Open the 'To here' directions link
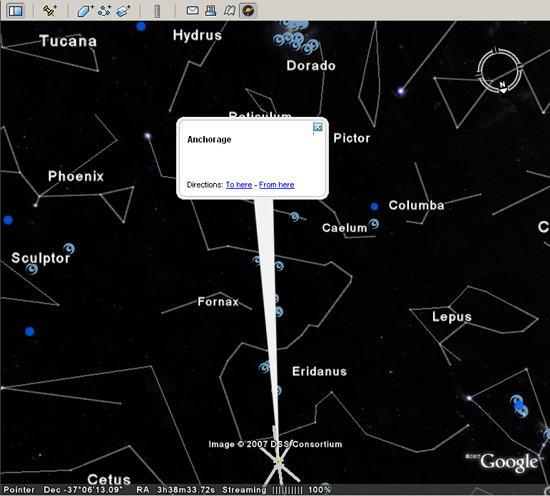Viewport: 550px width, 496px height. tap(239, 185)
